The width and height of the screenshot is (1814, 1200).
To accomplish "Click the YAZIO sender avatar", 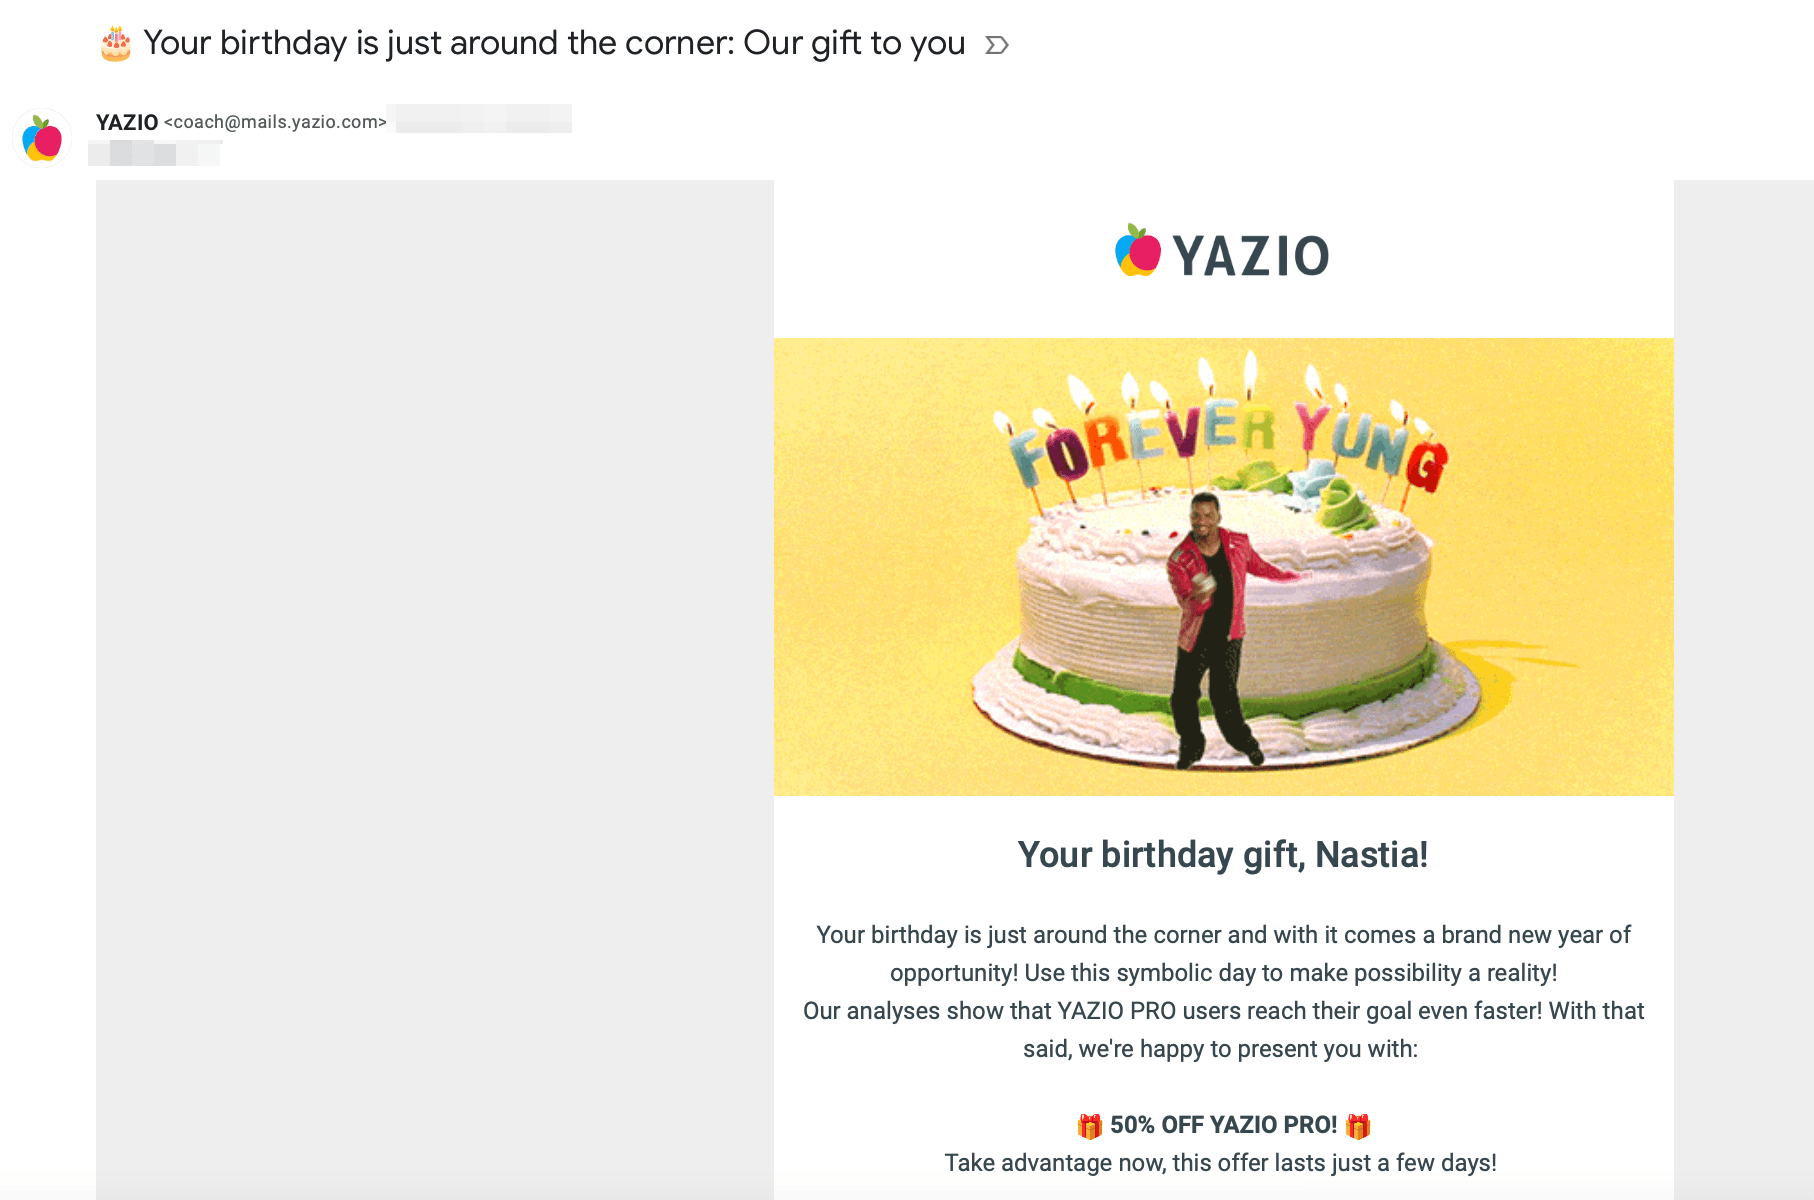I will (x=42, y=138).
